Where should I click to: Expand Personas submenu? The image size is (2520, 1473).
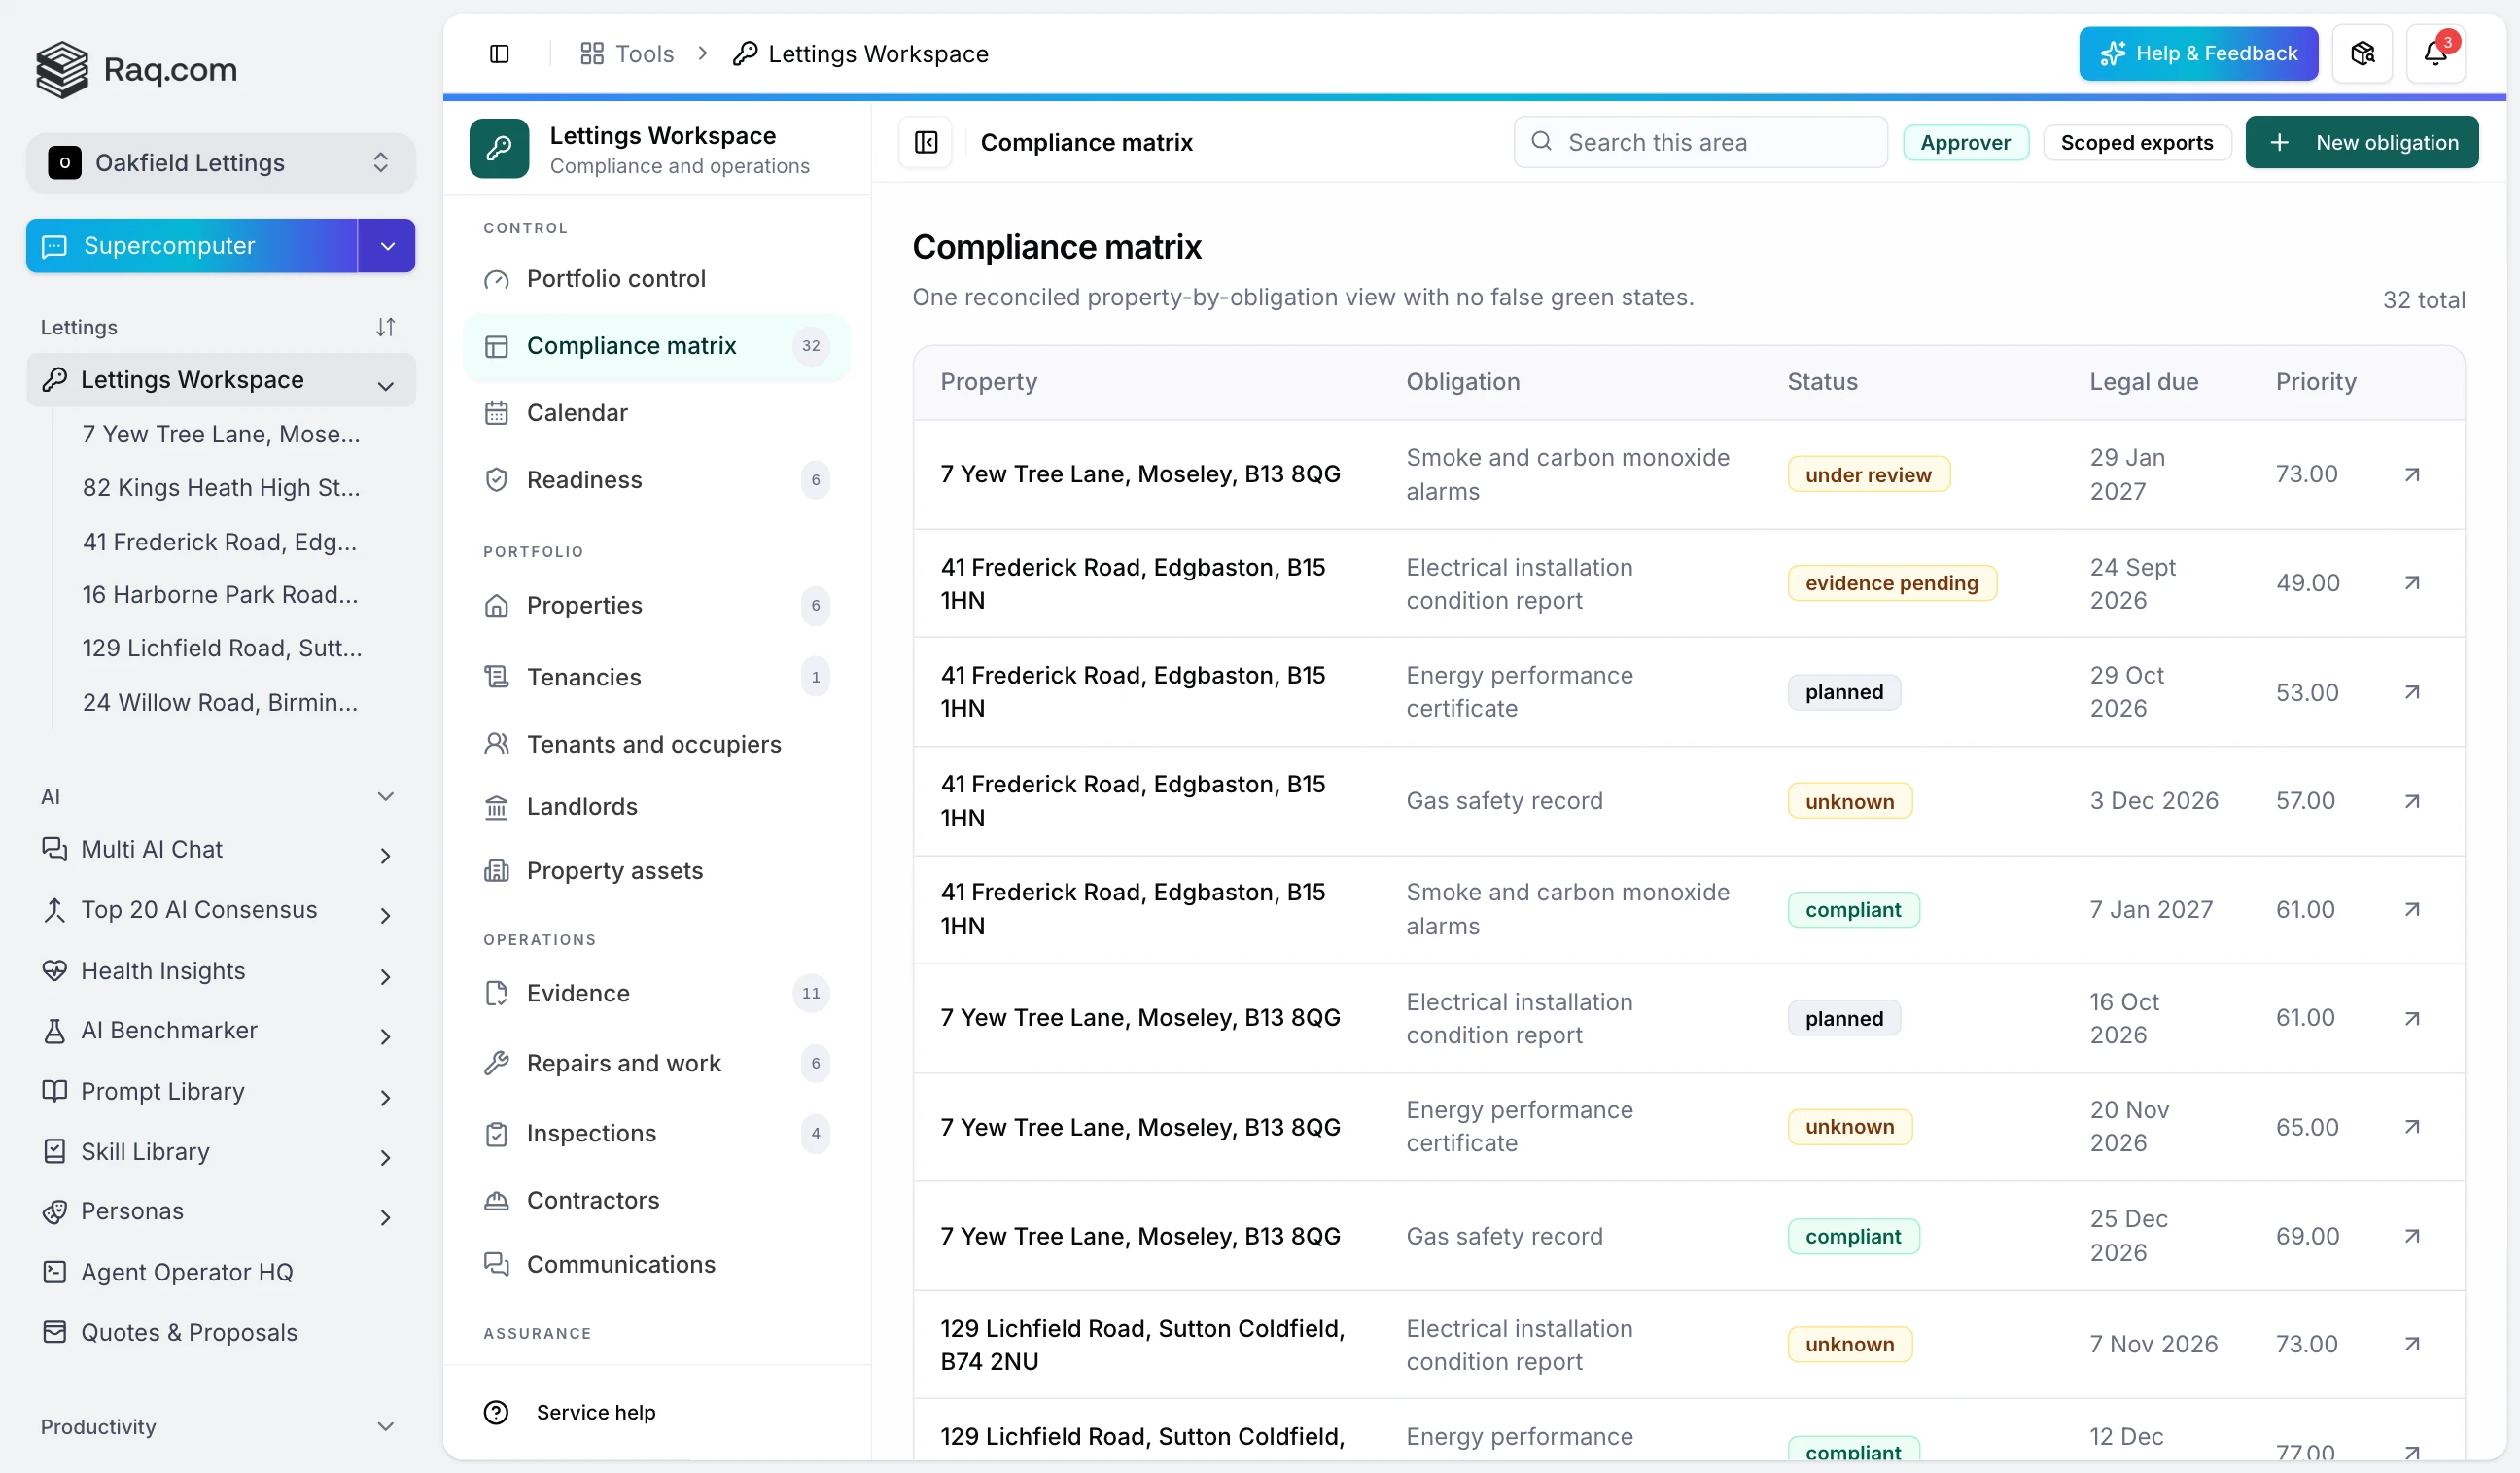coord(386,1218)
